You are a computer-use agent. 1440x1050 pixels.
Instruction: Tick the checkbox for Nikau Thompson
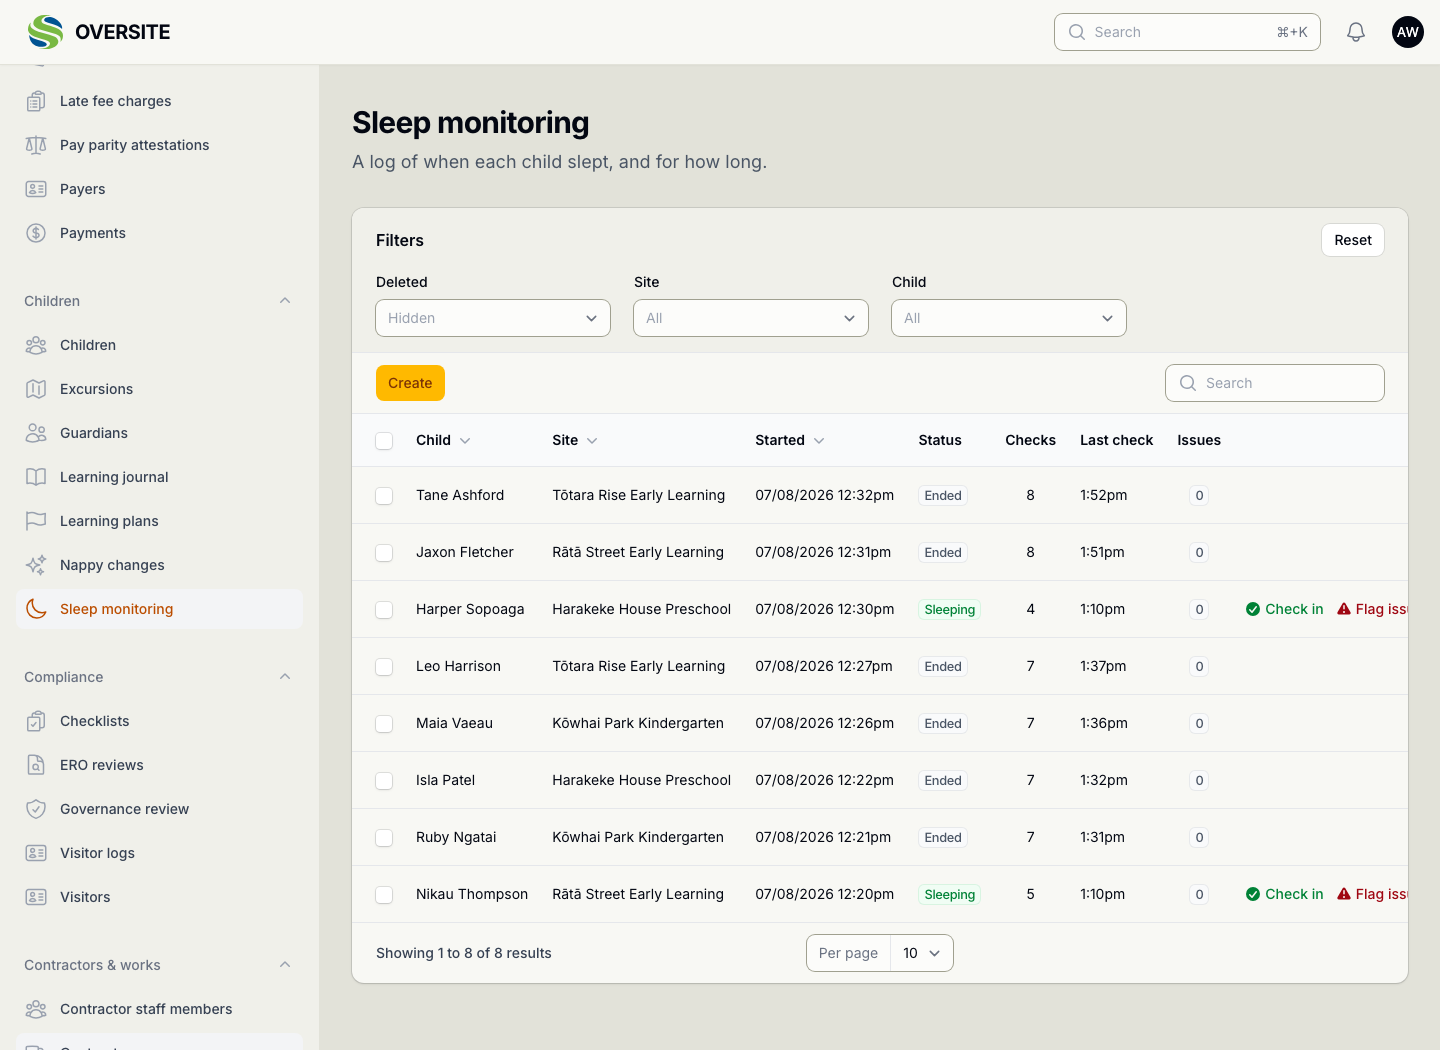384,895
